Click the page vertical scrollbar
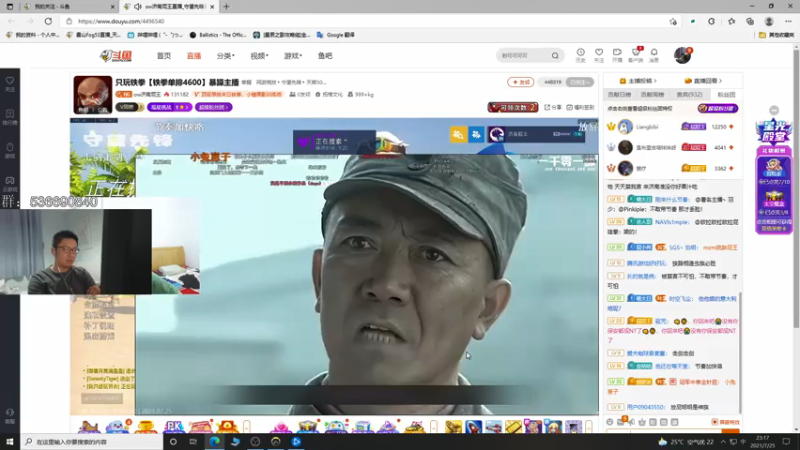The width and height of the screenshot is (800, 450). tap(796, 189)
